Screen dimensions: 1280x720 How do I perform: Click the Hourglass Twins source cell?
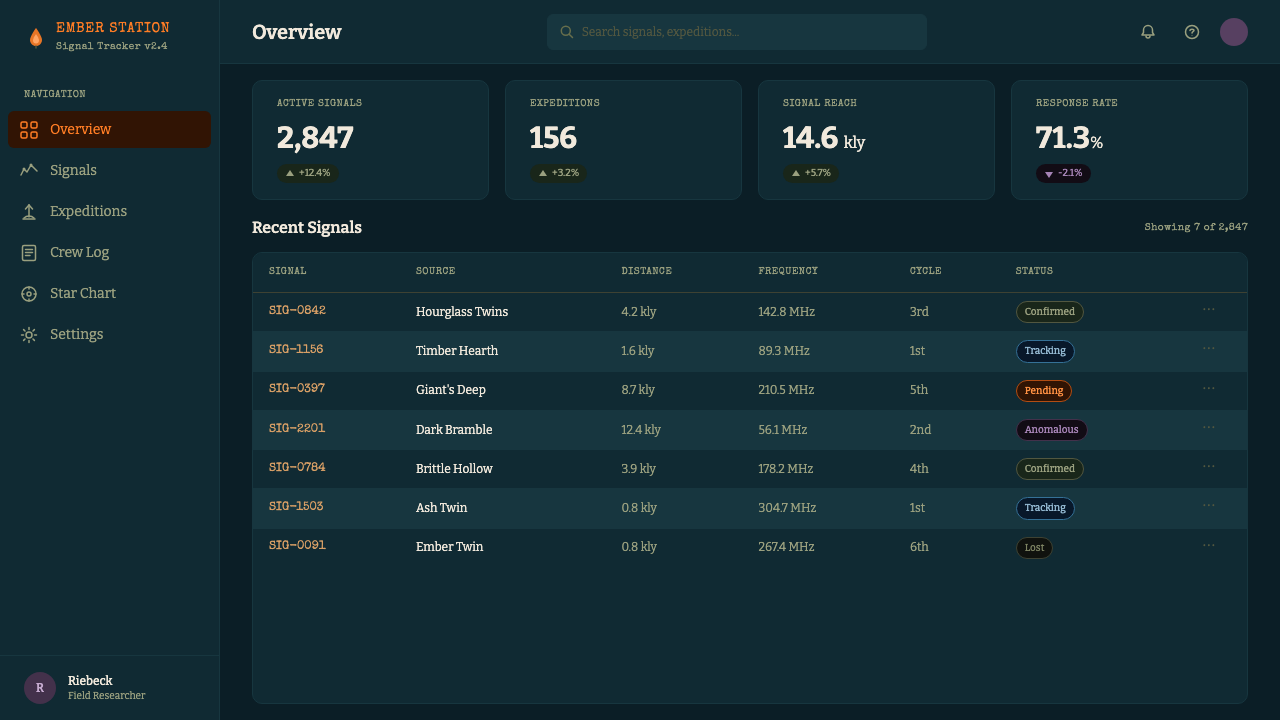(x=462, y=312)
